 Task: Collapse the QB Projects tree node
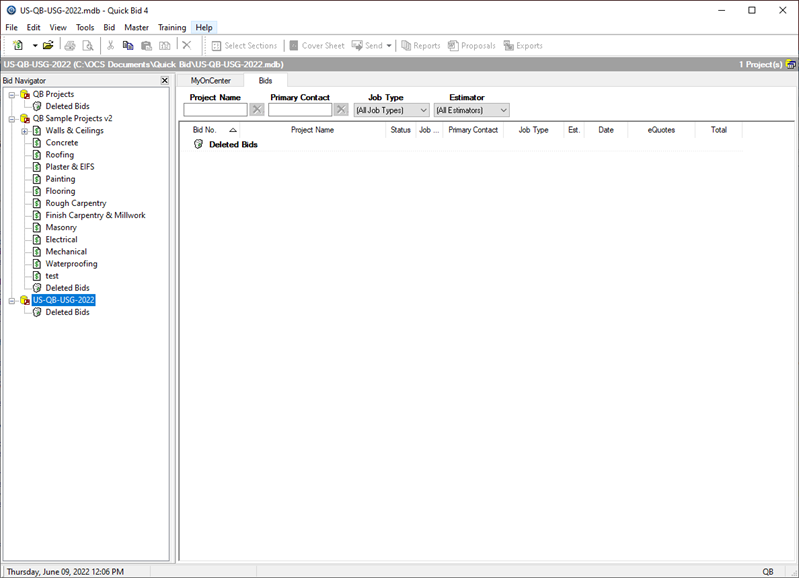coord(12,94)
